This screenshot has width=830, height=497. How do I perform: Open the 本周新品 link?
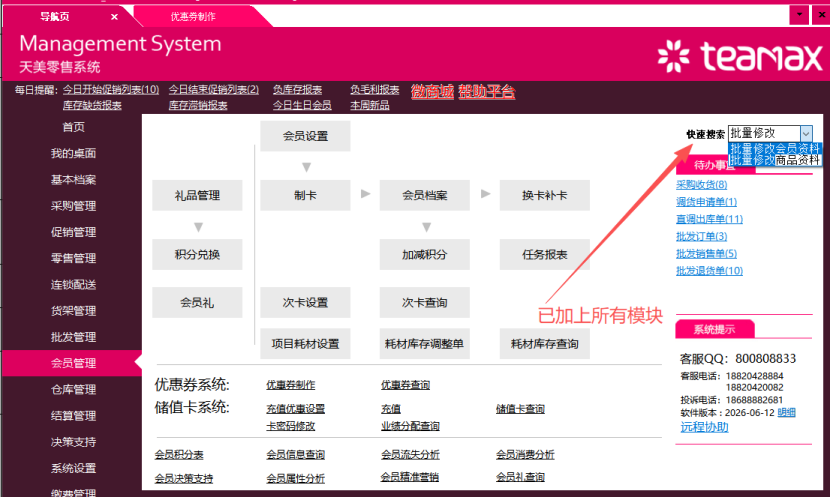[369, 105]
